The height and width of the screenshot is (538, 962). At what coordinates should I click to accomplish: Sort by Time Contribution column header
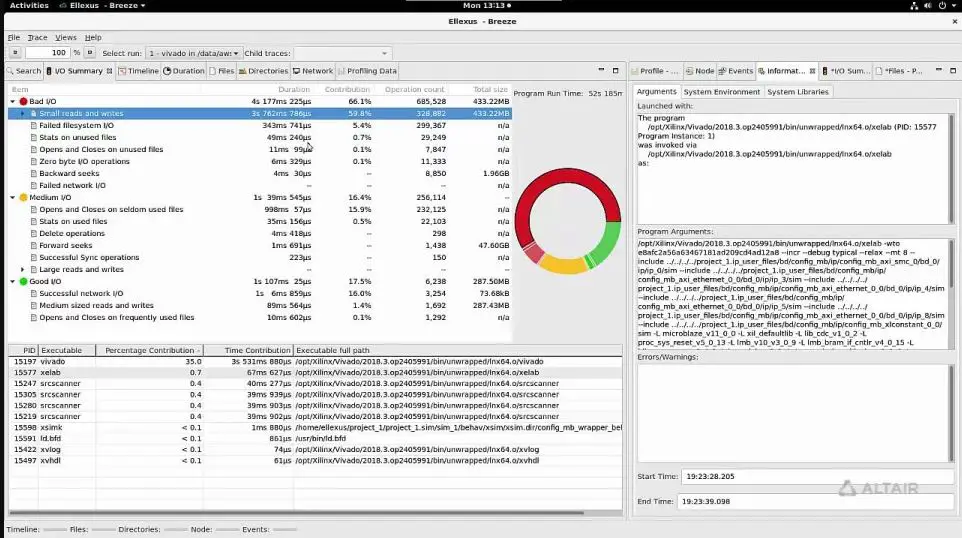pyautogui.click(x=248, y=350)
